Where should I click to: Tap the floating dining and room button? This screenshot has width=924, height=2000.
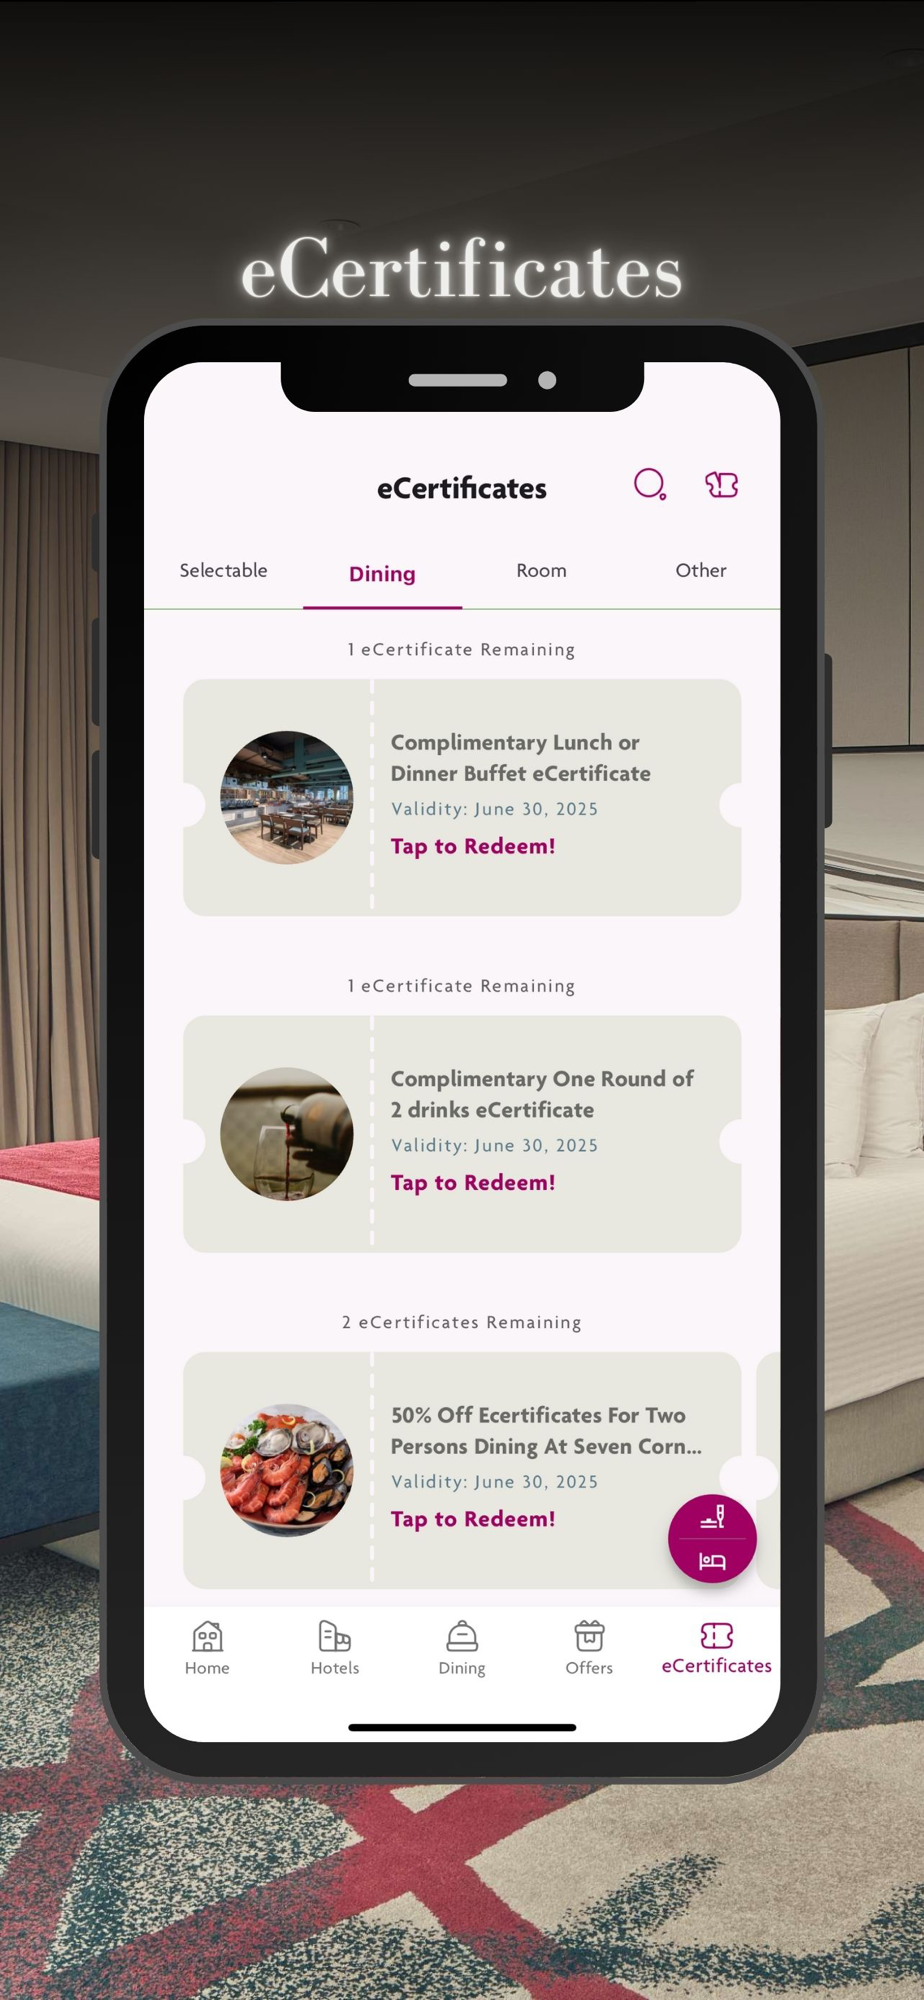[712, 1538]
